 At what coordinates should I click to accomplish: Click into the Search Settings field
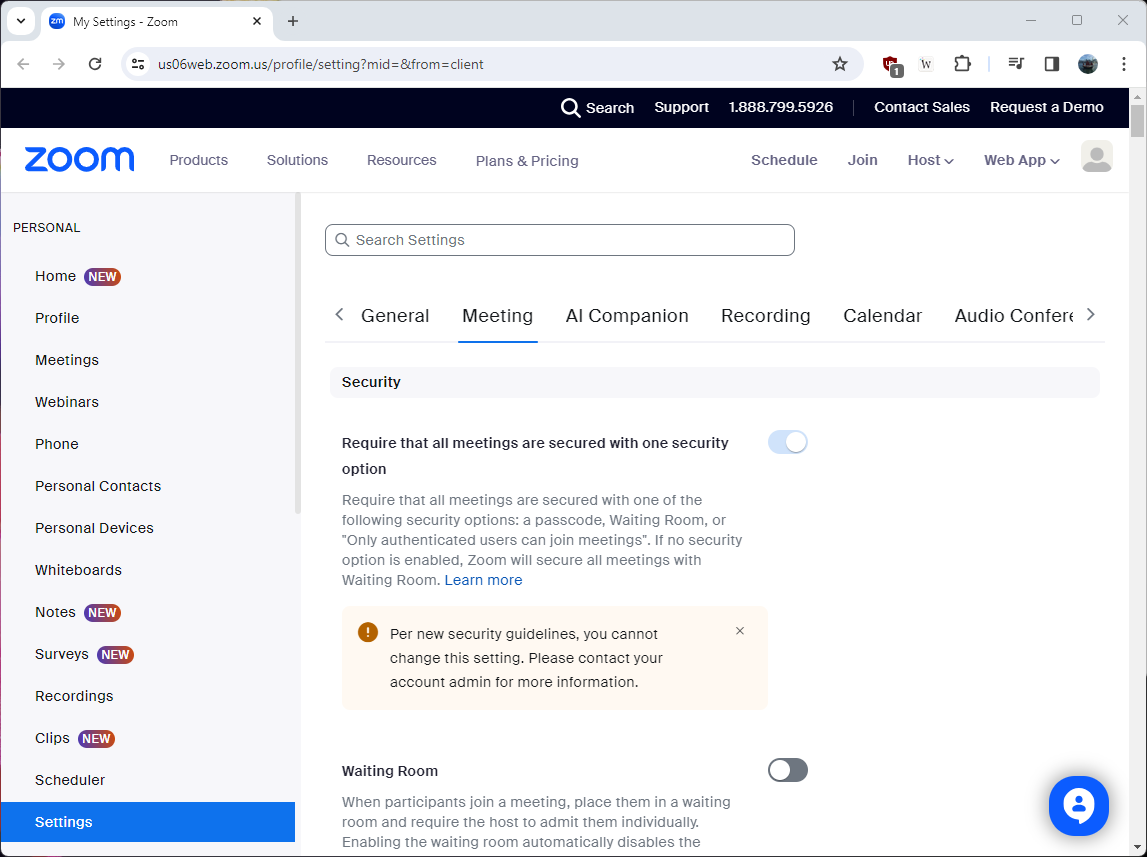[560, 240]
